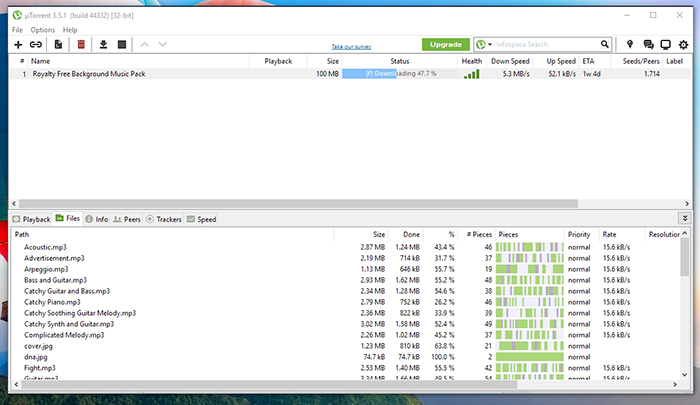This screenshot has width=700, height=405.
Task: Click the pieces bar for Acoustic.mp3
Action: [529, 247]
